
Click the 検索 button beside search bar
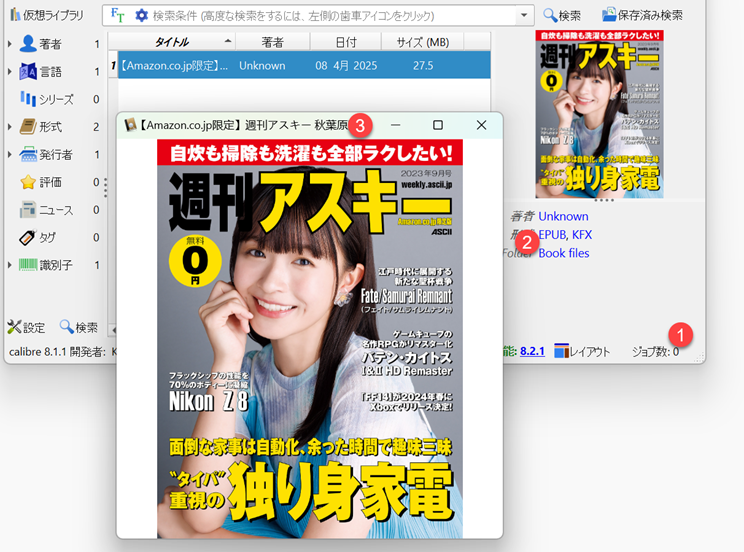pos(562,15)
